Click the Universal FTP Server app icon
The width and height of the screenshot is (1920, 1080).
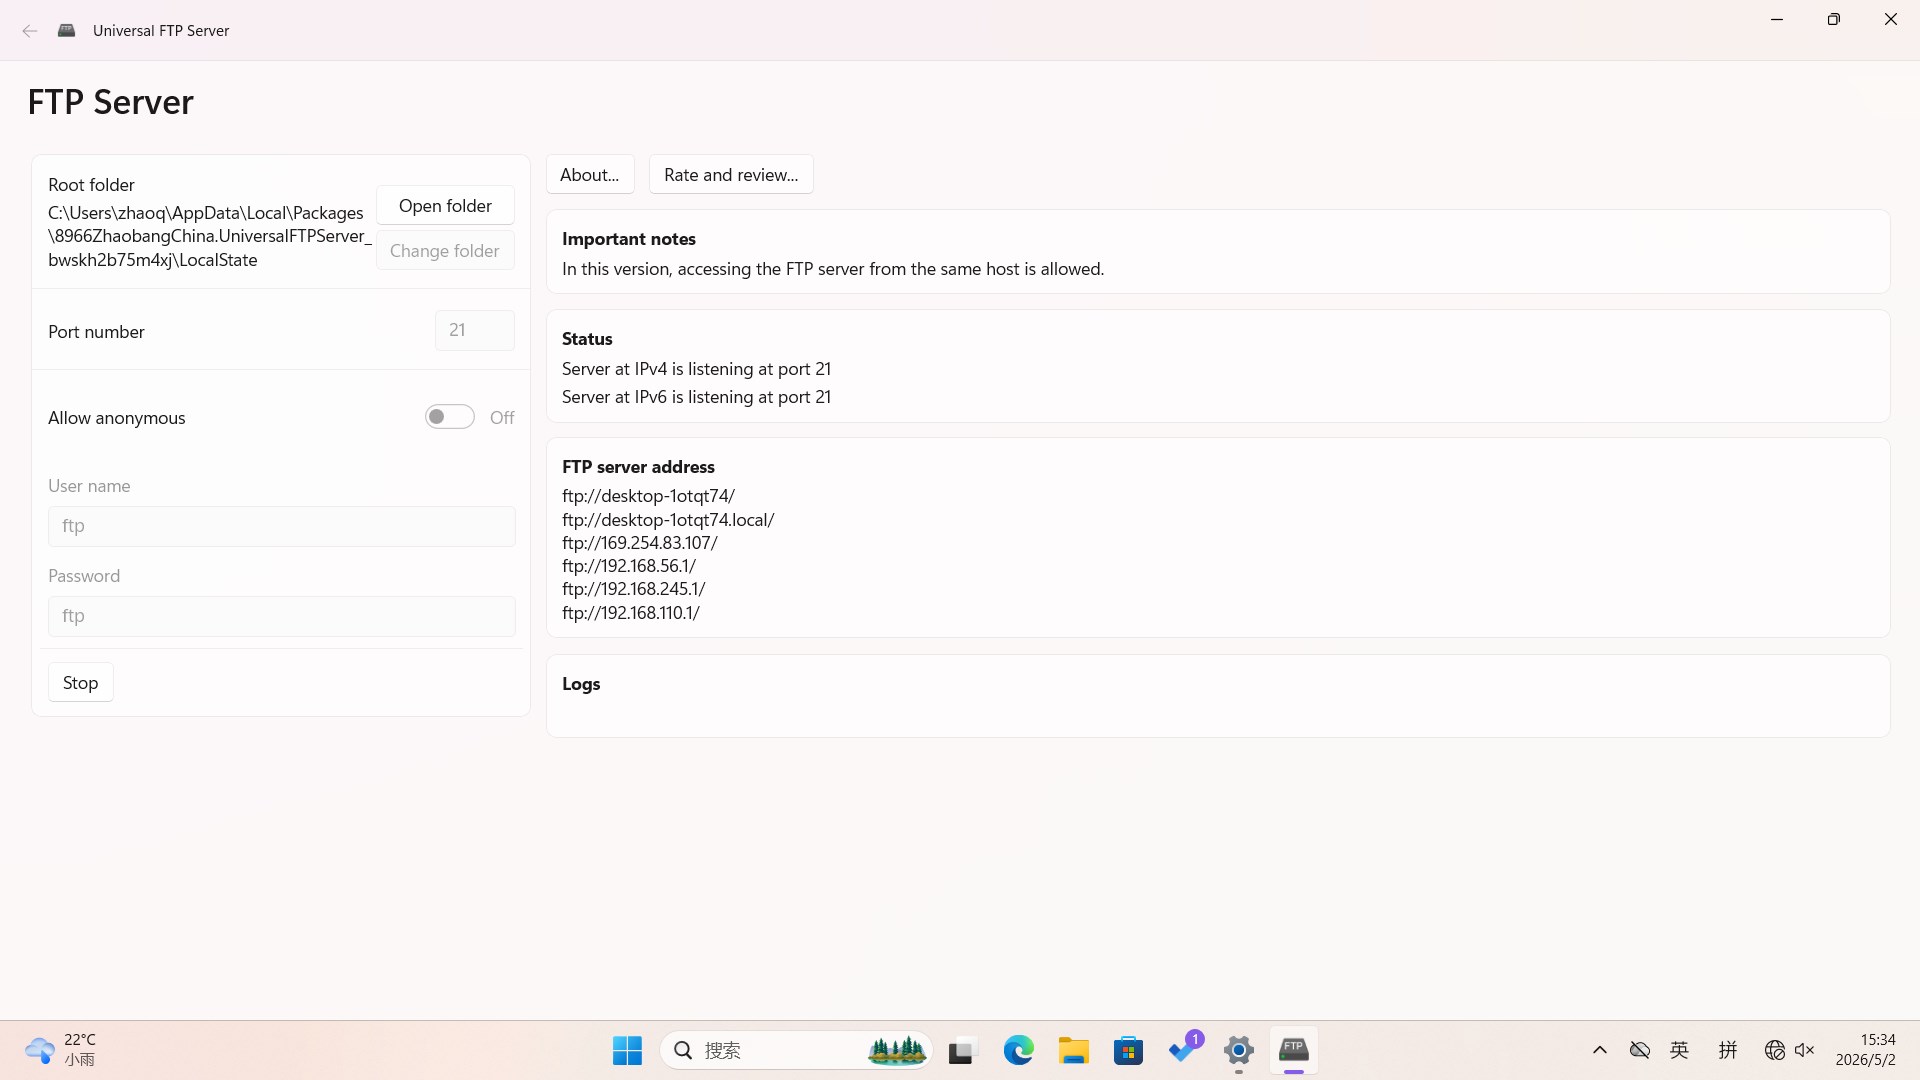pyautogui.click(x=67, y=31)
